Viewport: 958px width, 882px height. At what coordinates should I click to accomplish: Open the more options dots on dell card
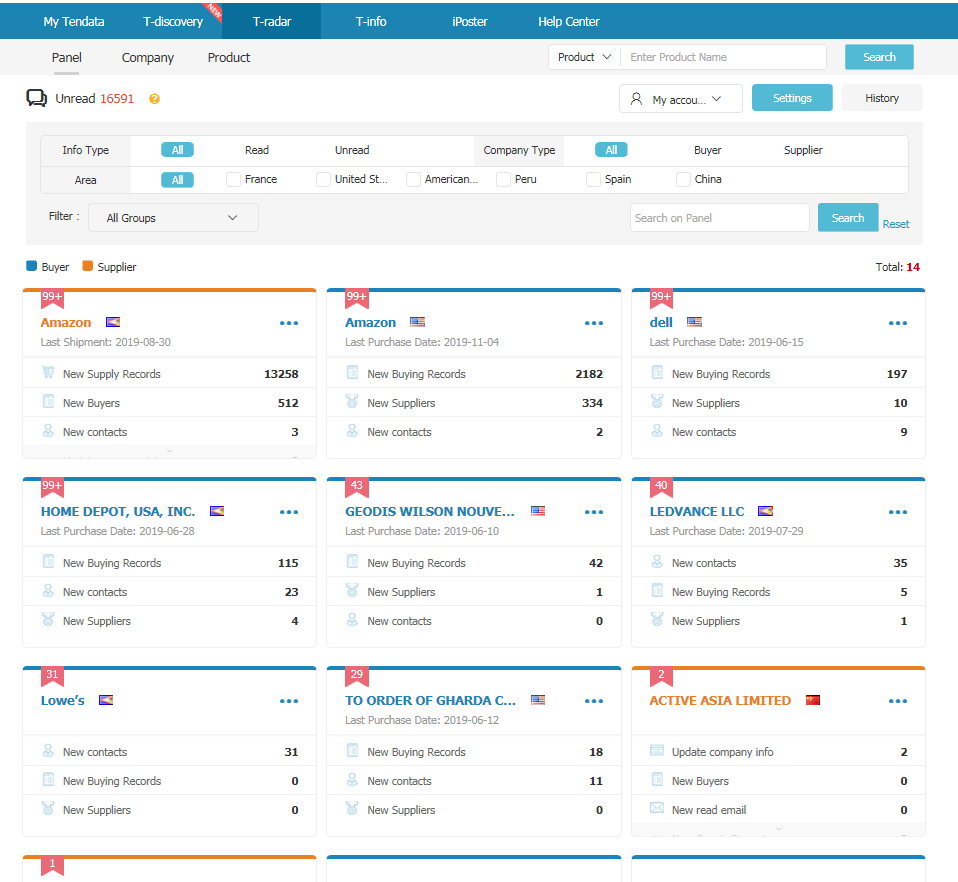(x=898, y=323)
